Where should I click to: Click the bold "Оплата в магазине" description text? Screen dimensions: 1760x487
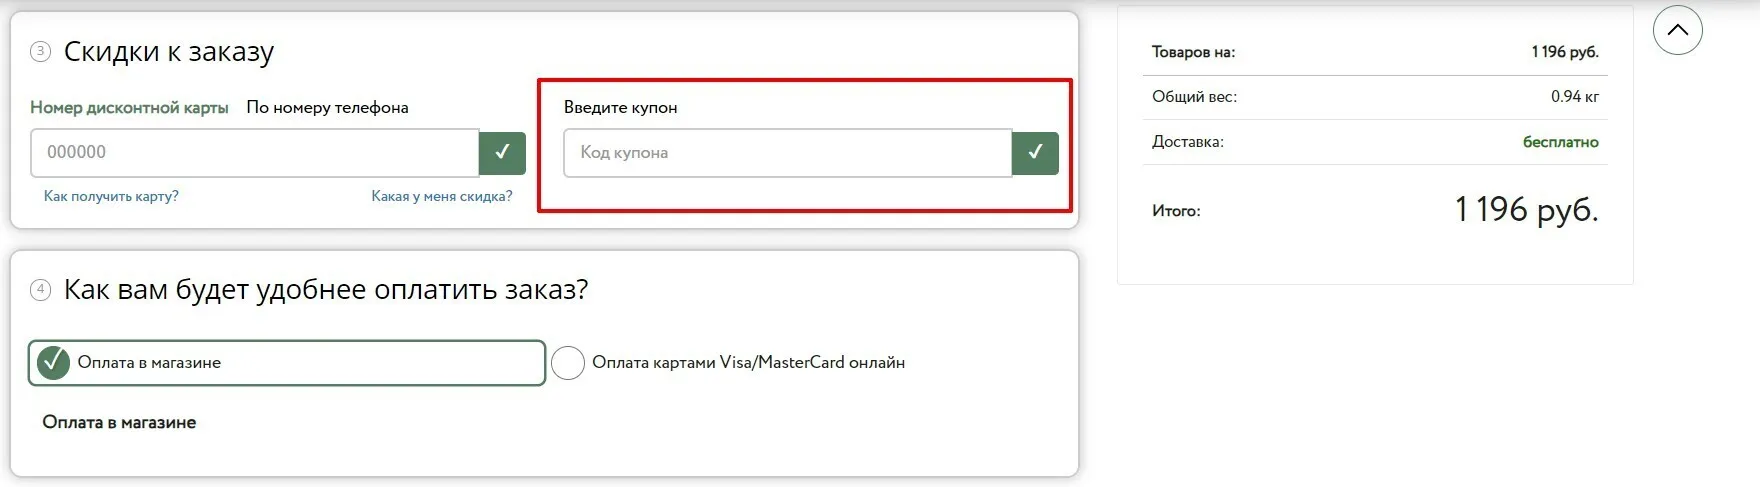pos(119,422)
